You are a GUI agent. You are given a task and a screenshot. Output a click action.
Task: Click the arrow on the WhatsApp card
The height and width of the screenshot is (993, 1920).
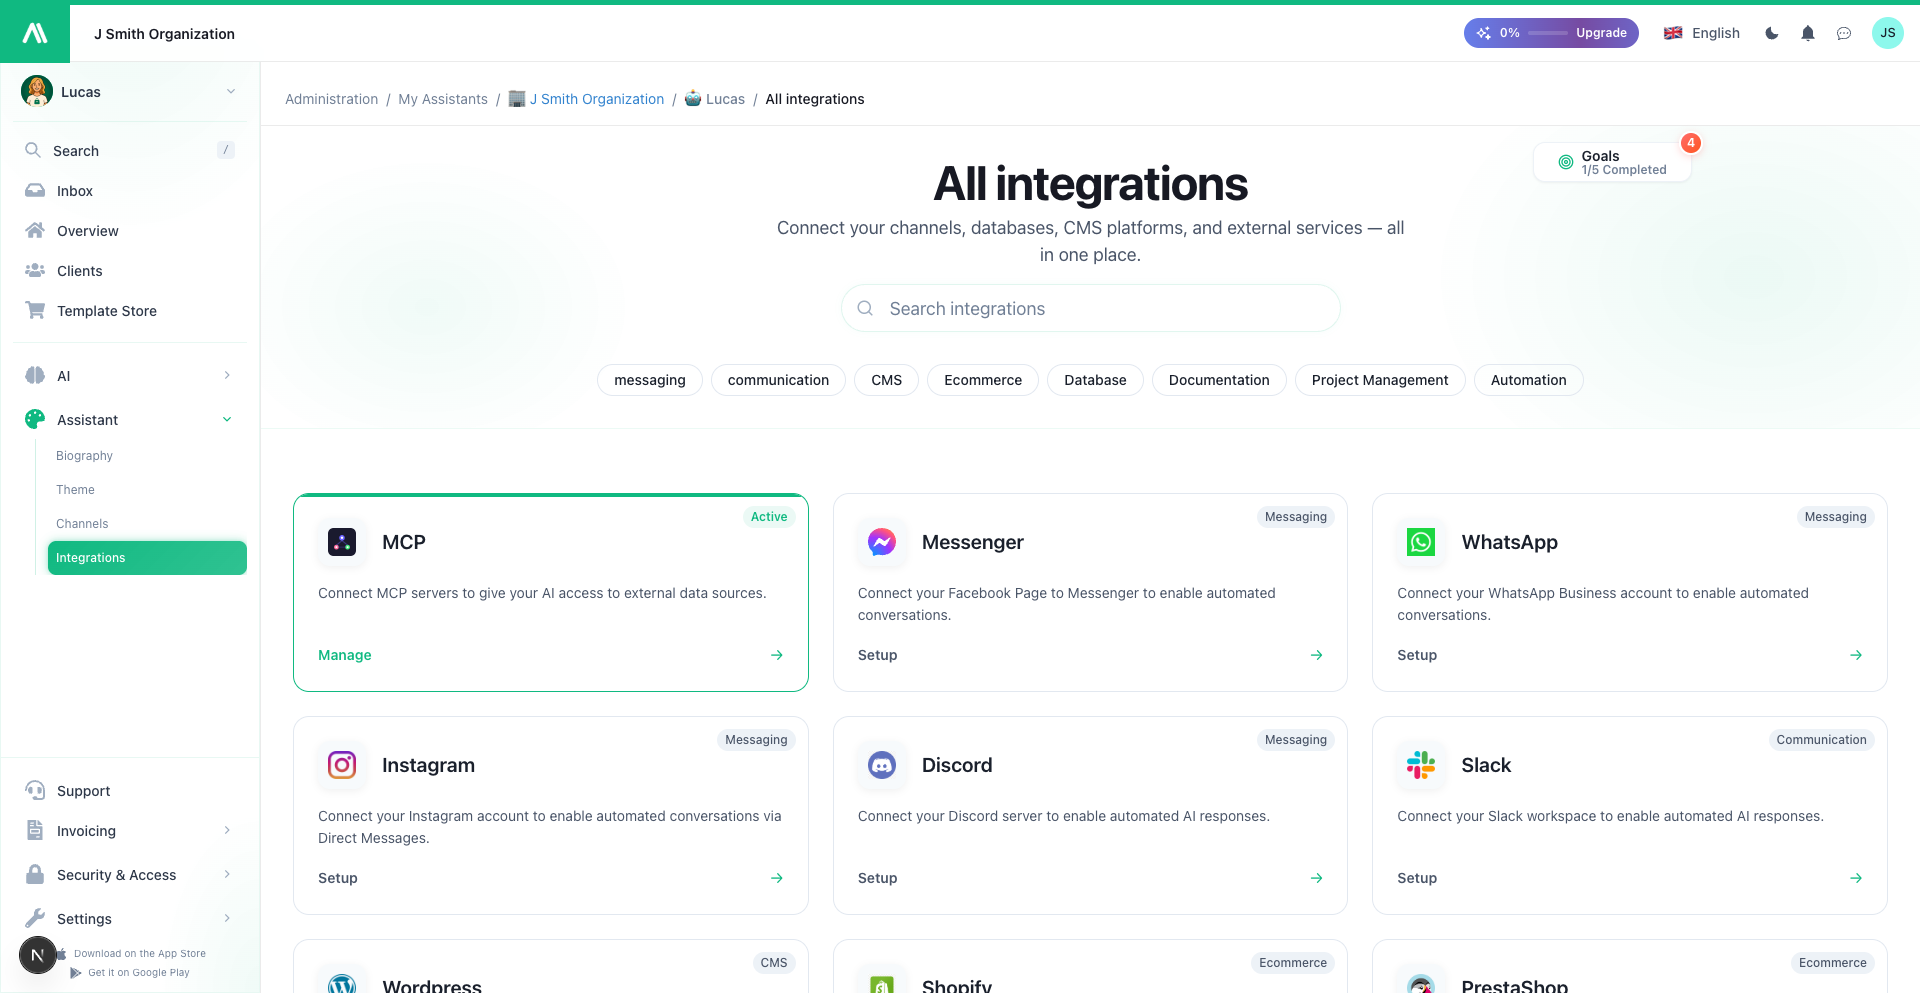pyautogui.click(x=1856, y=655)
